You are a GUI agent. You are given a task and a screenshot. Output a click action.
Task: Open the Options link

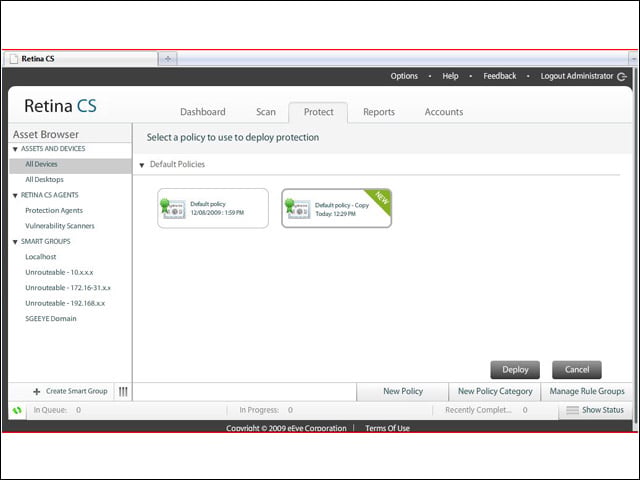[x=404, y=76]
